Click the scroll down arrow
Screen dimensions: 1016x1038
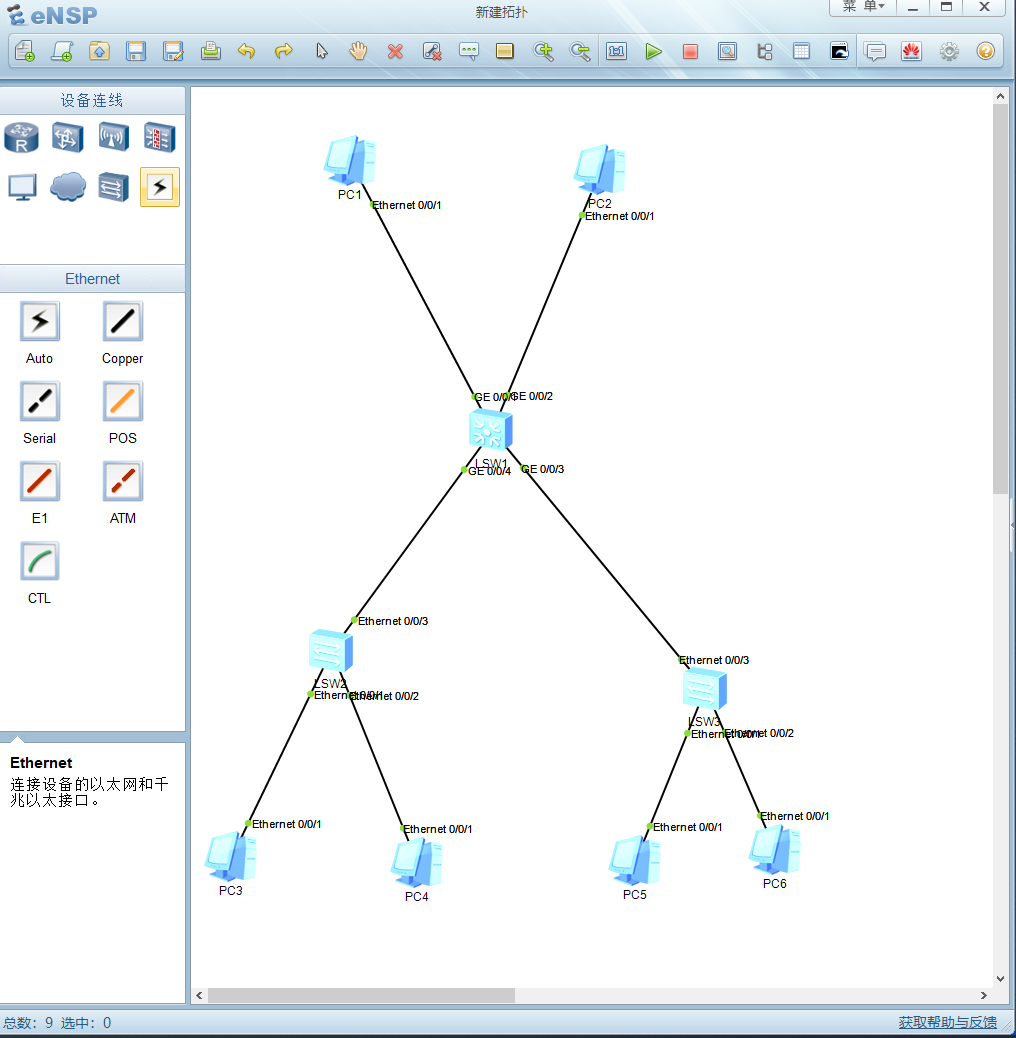click(1000, 978)
